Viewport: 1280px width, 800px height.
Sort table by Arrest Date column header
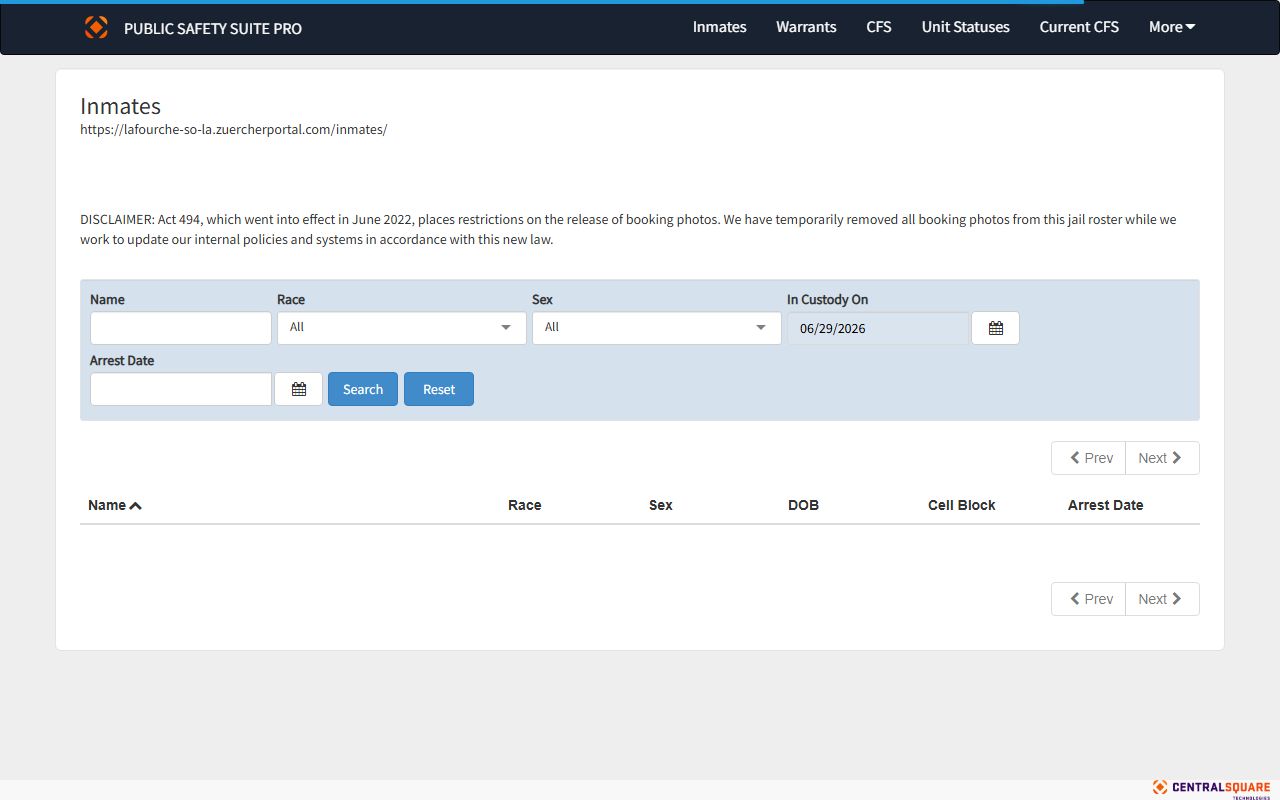tap(1106, 505)
